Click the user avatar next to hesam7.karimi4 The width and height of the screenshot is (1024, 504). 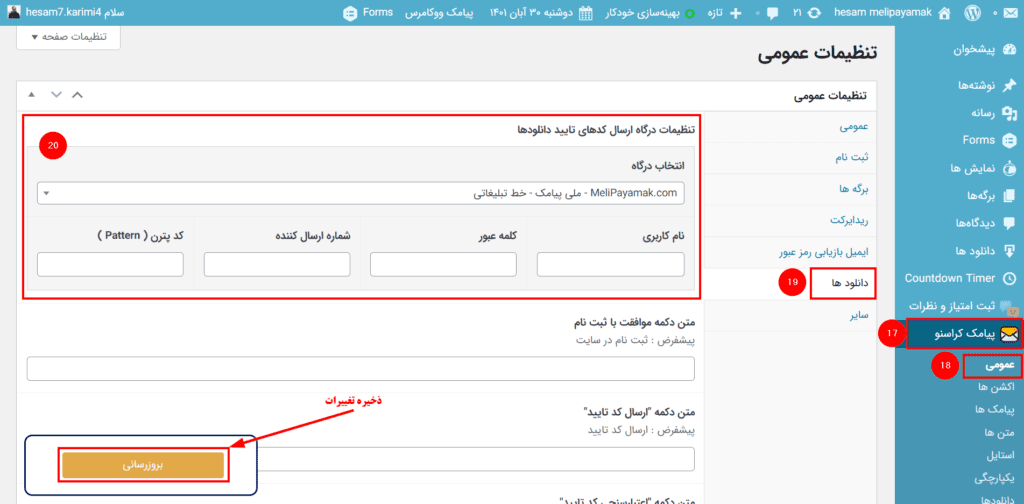click(x=14, y=13)
